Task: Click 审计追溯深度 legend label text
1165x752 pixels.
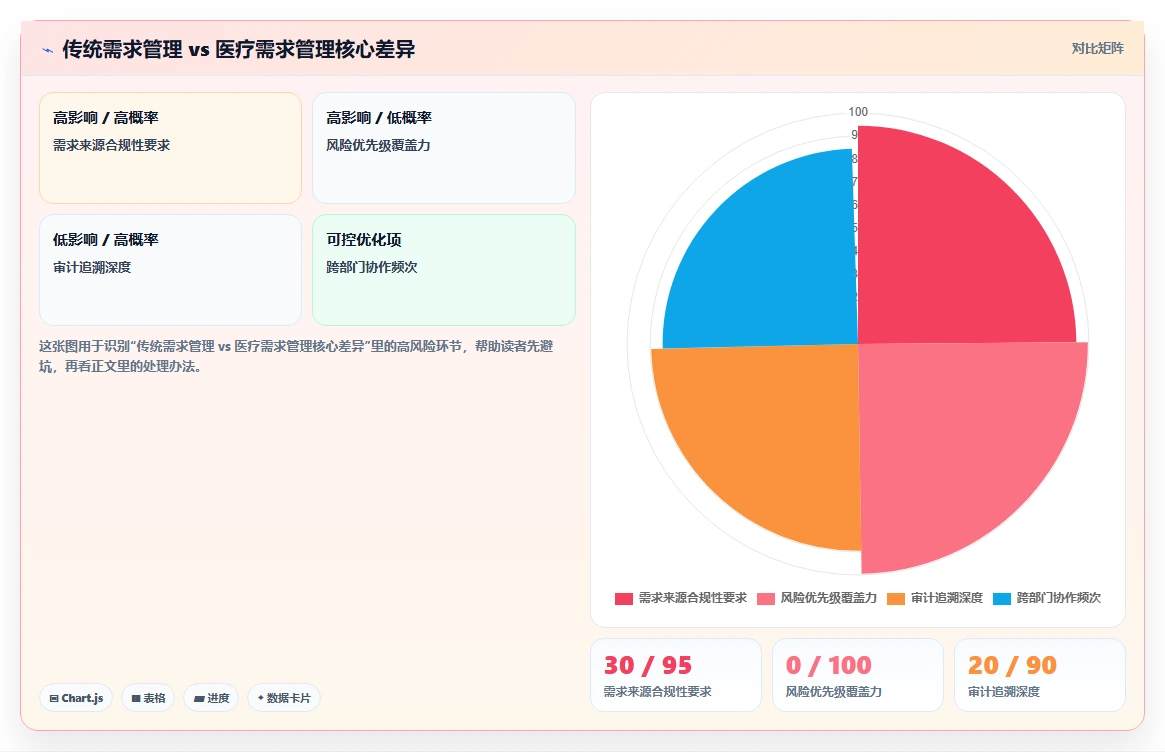Action: click(947, 597)
